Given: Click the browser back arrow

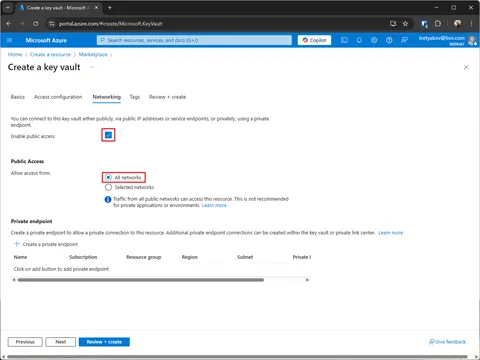Looking at the screenshot, I should 9,24.
